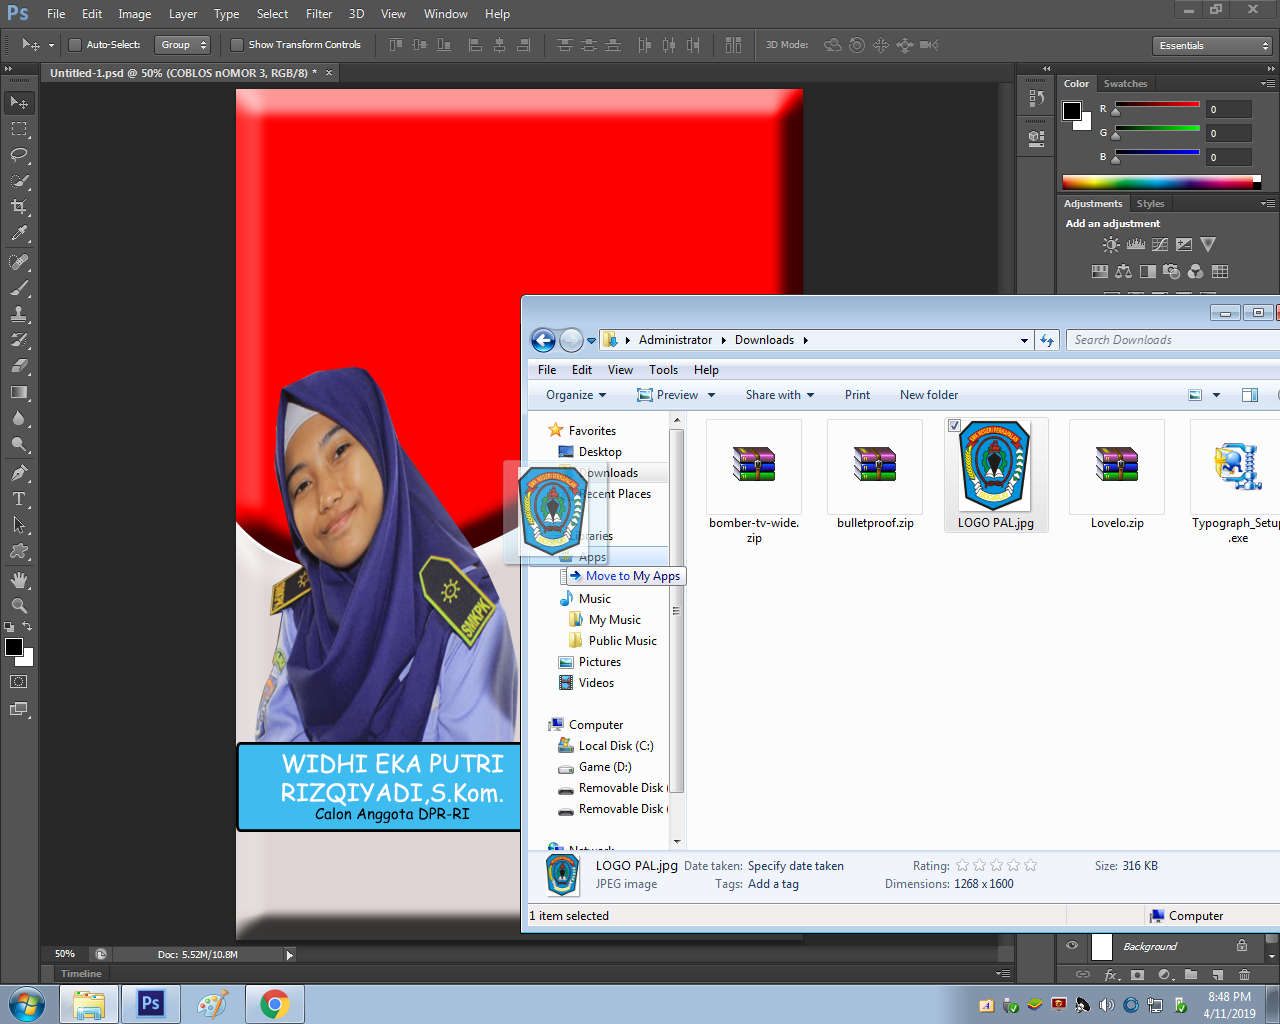Select the Lasso tool

19,155
